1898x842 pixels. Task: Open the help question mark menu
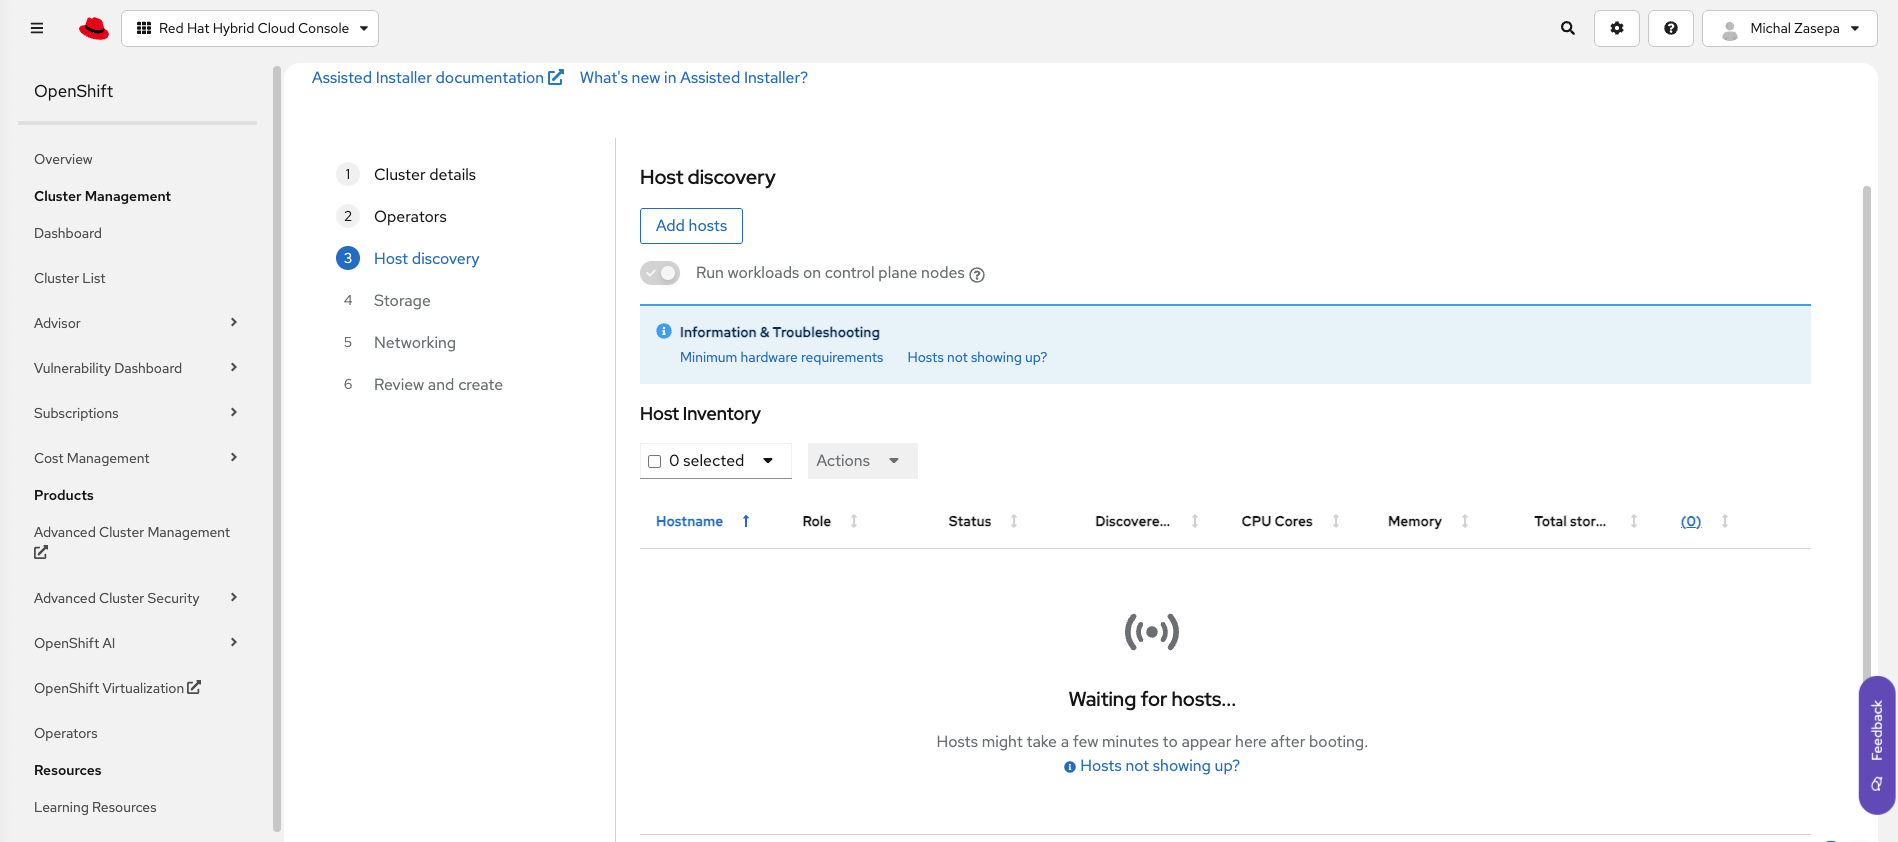[x=1671, y=28]
